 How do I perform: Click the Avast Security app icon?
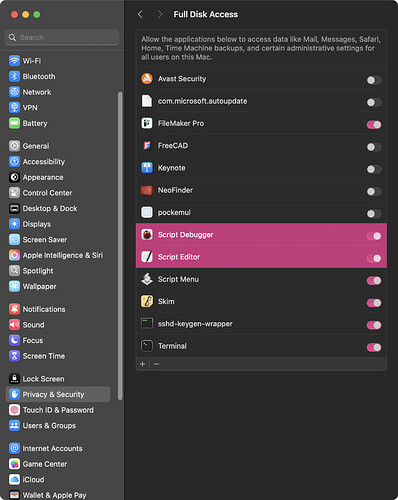click(147, 79)
